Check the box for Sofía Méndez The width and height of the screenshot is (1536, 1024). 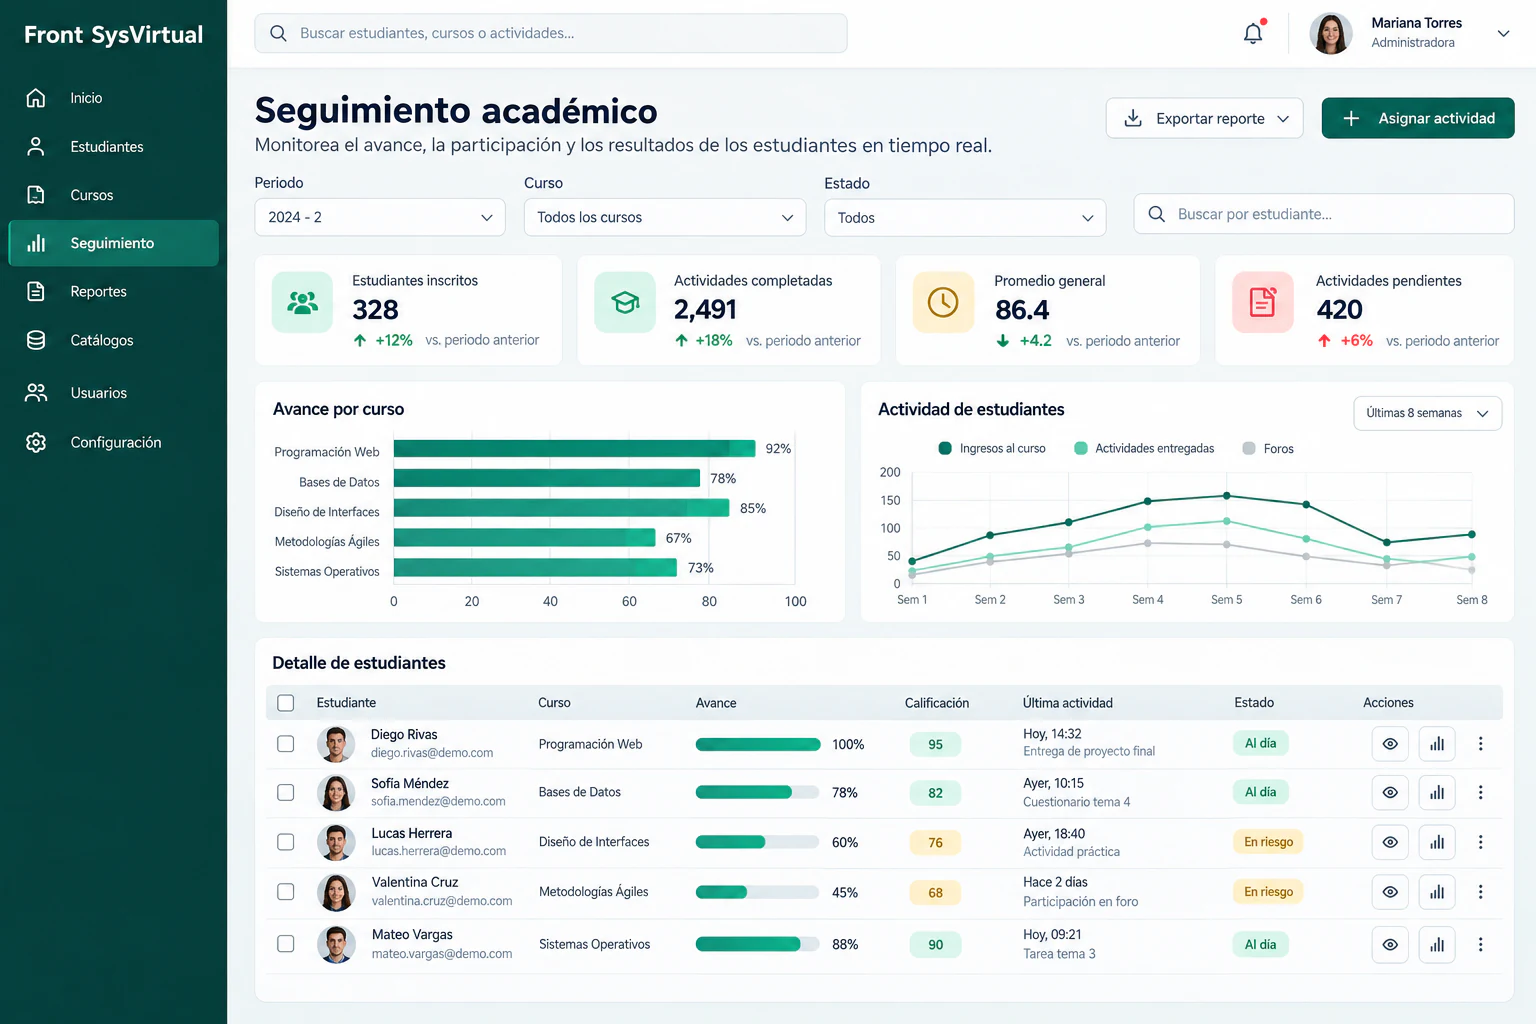(286, 793)
